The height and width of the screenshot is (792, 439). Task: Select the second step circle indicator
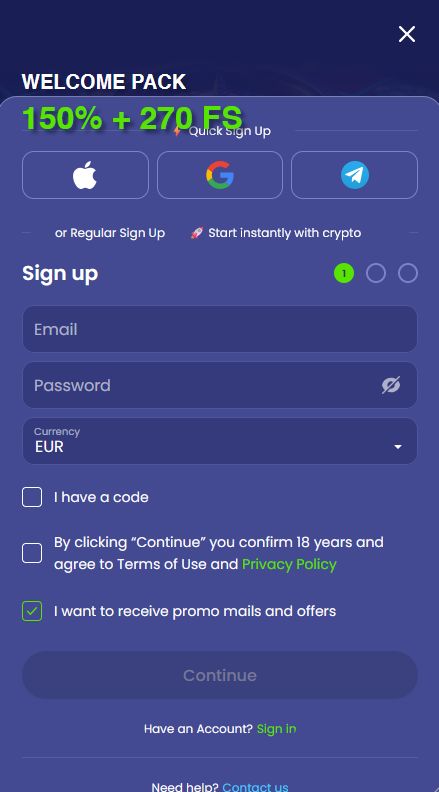[x=376, y=273]
